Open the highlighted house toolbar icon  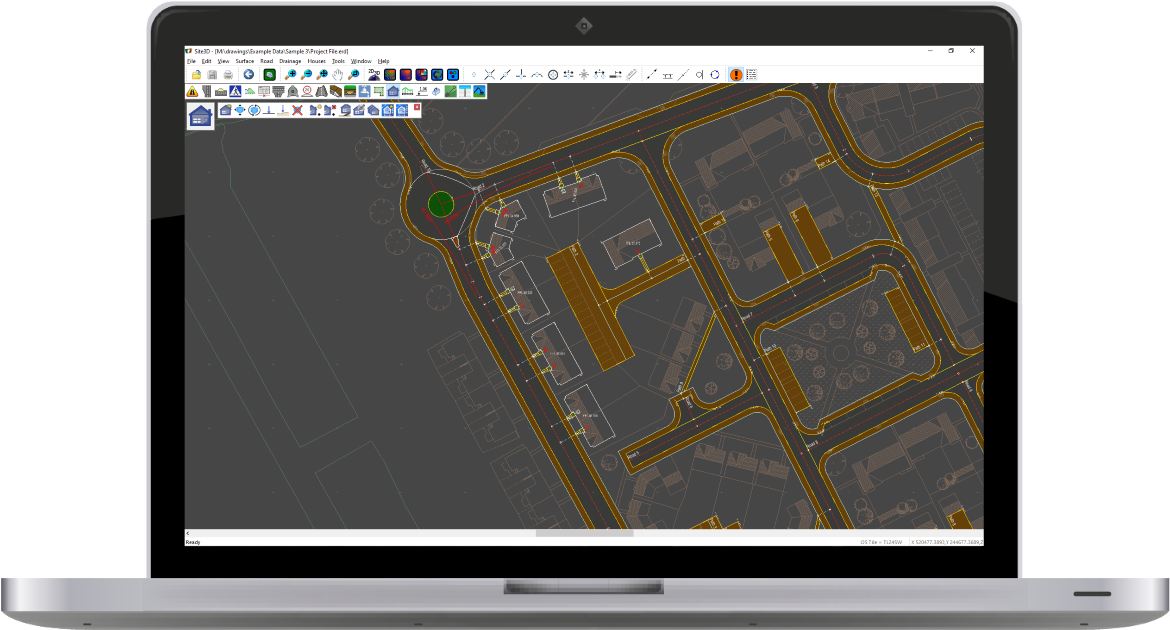[393, 91]
